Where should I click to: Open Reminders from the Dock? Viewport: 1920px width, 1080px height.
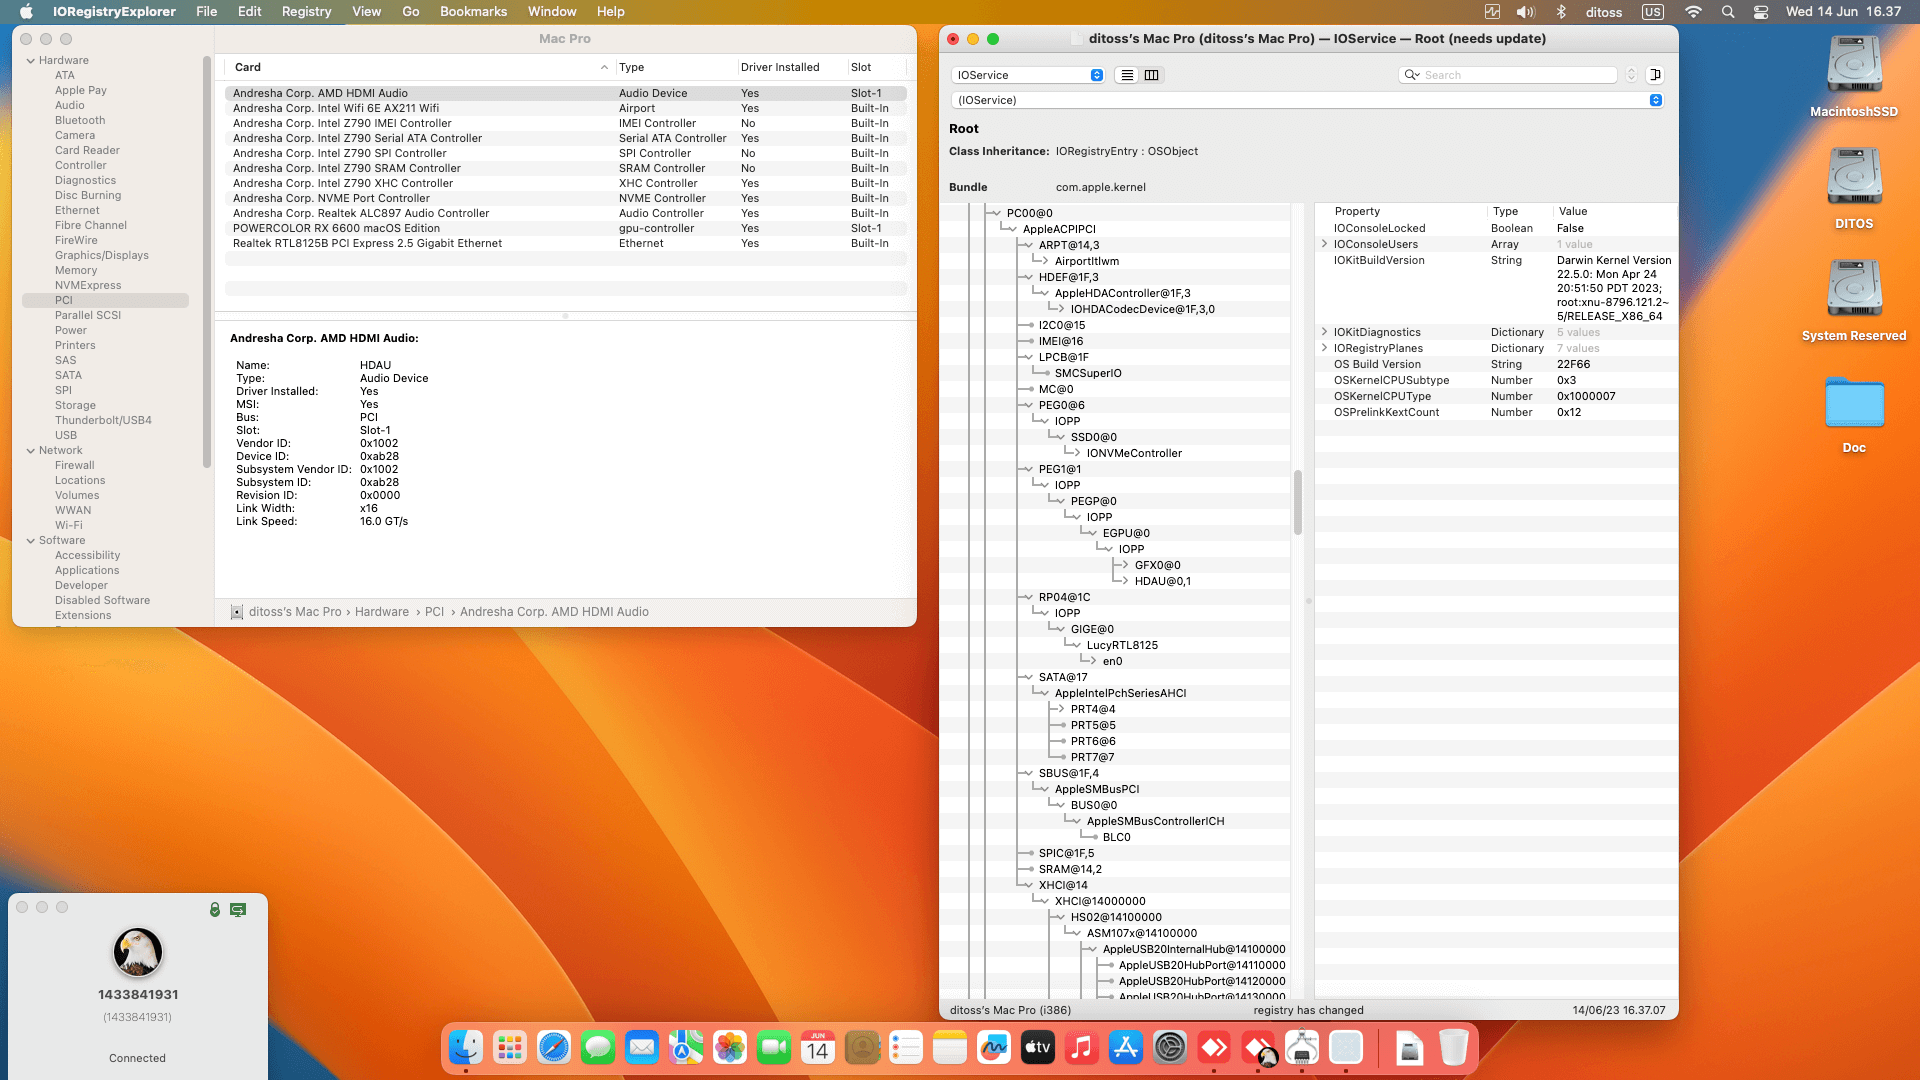[906, 1047]
